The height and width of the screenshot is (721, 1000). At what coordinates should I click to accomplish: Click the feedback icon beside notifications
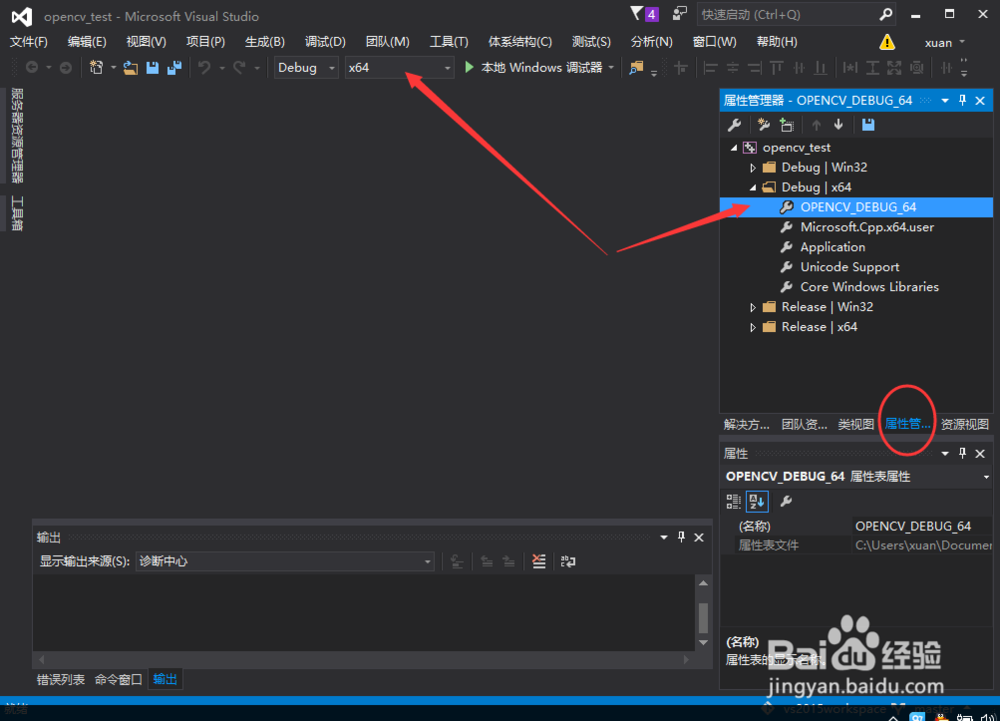680,13
